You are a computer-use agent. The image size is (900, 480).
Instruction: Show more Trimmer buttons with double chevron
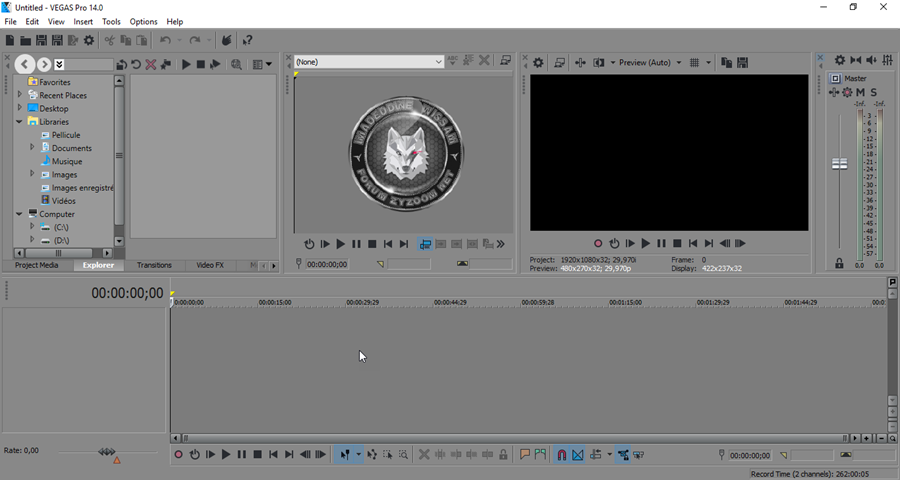[x=501, y=244]
